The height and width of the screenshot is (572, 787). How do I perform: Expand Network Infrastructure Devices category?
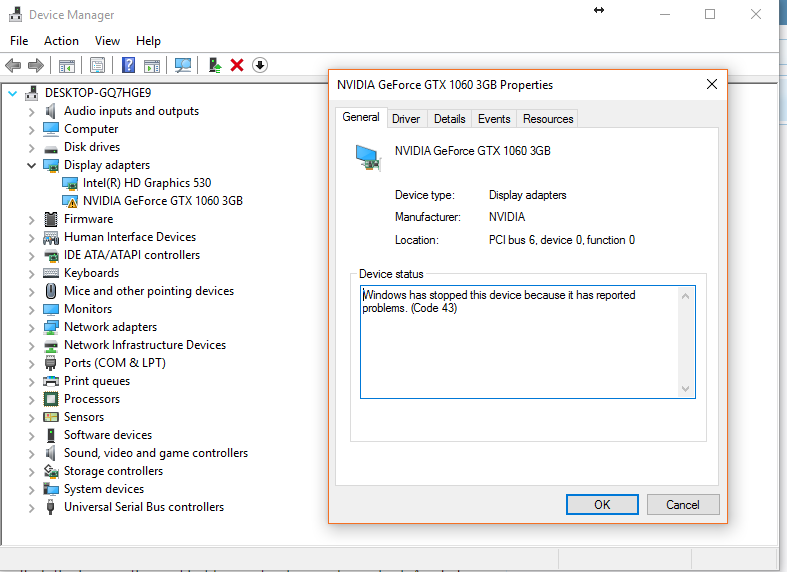tap(31, 346)
